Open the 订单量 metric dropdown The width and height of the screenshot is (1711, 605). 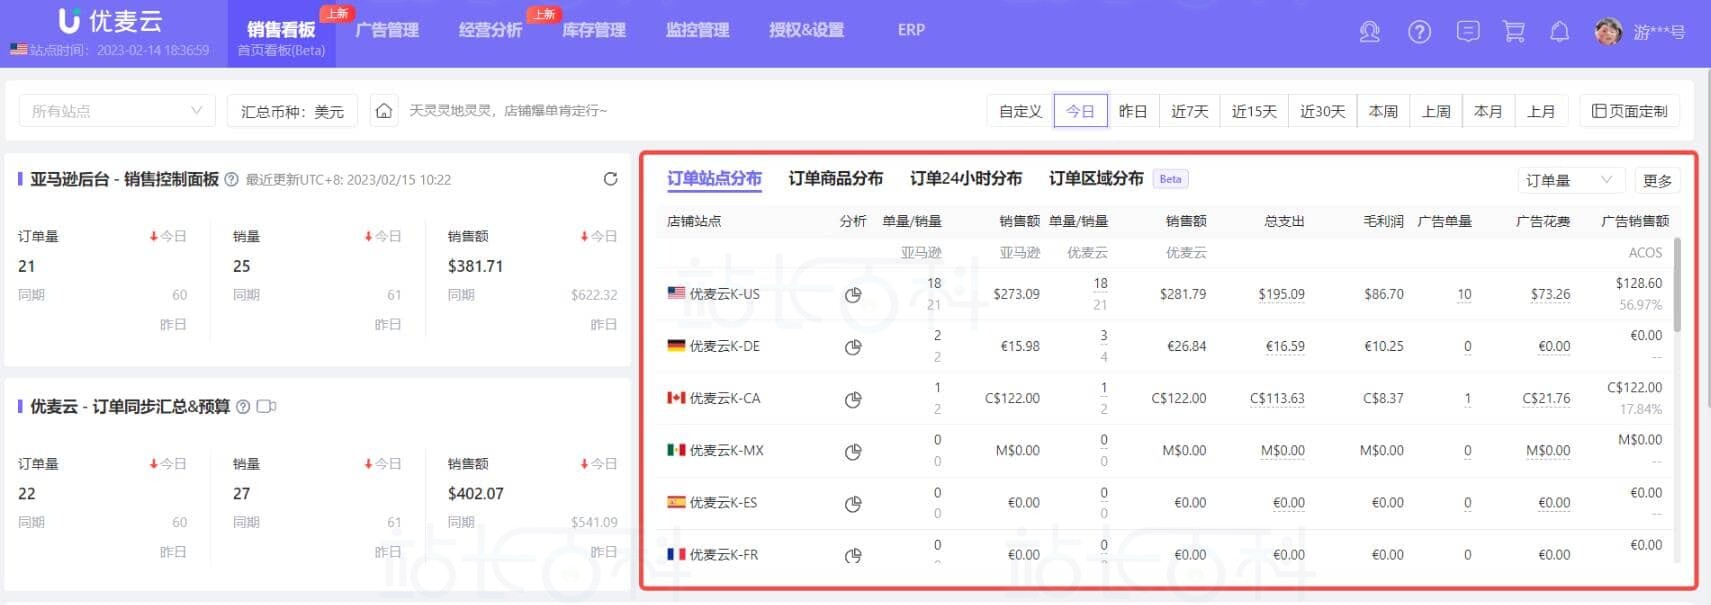(1570, 180)
